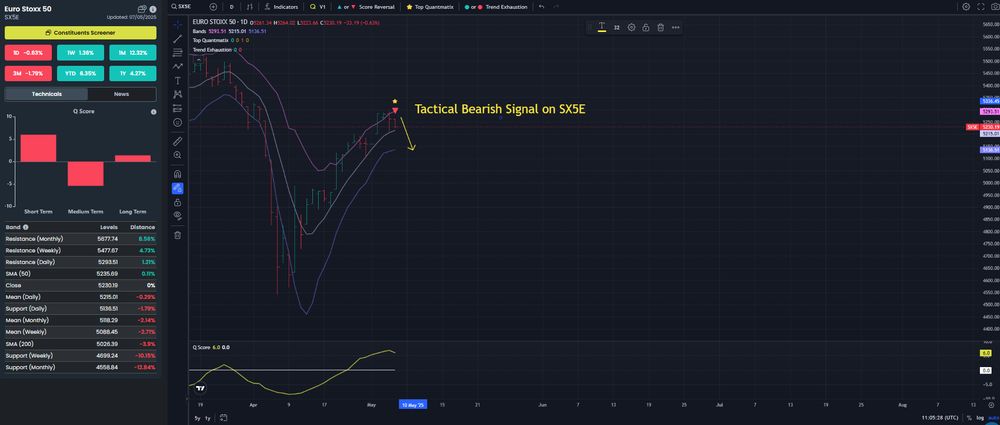Viewport: 1000px width, 425px height.
Task: Click the Trend Exhaustion toolbar item
Action: 496,6
